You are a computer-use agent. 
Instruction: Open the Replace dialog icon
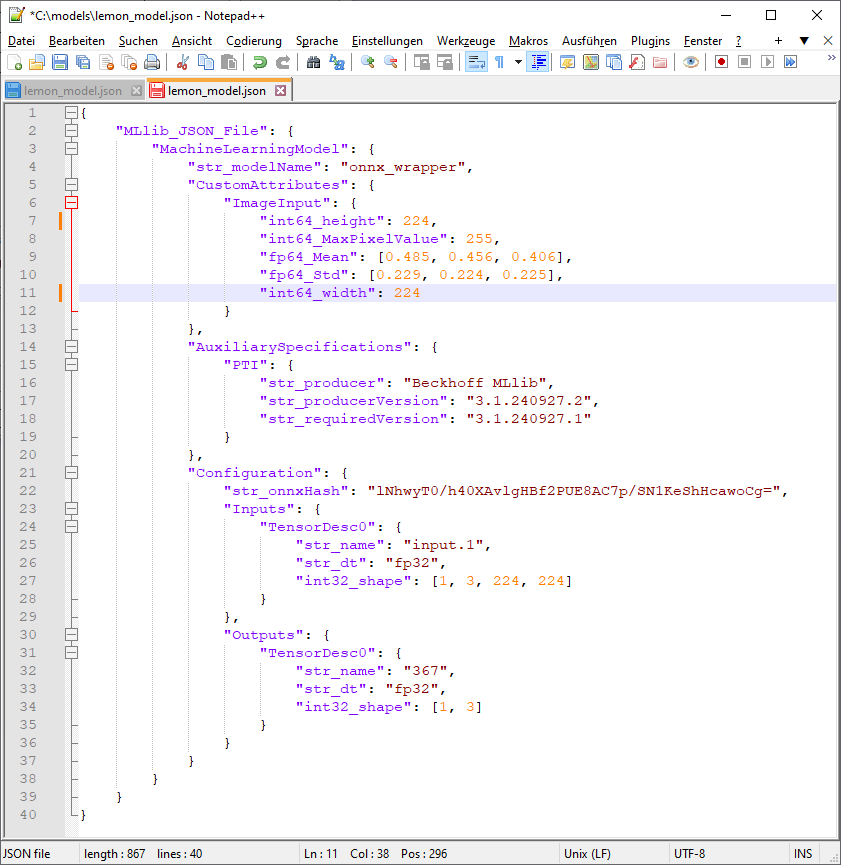pos(337,62)
